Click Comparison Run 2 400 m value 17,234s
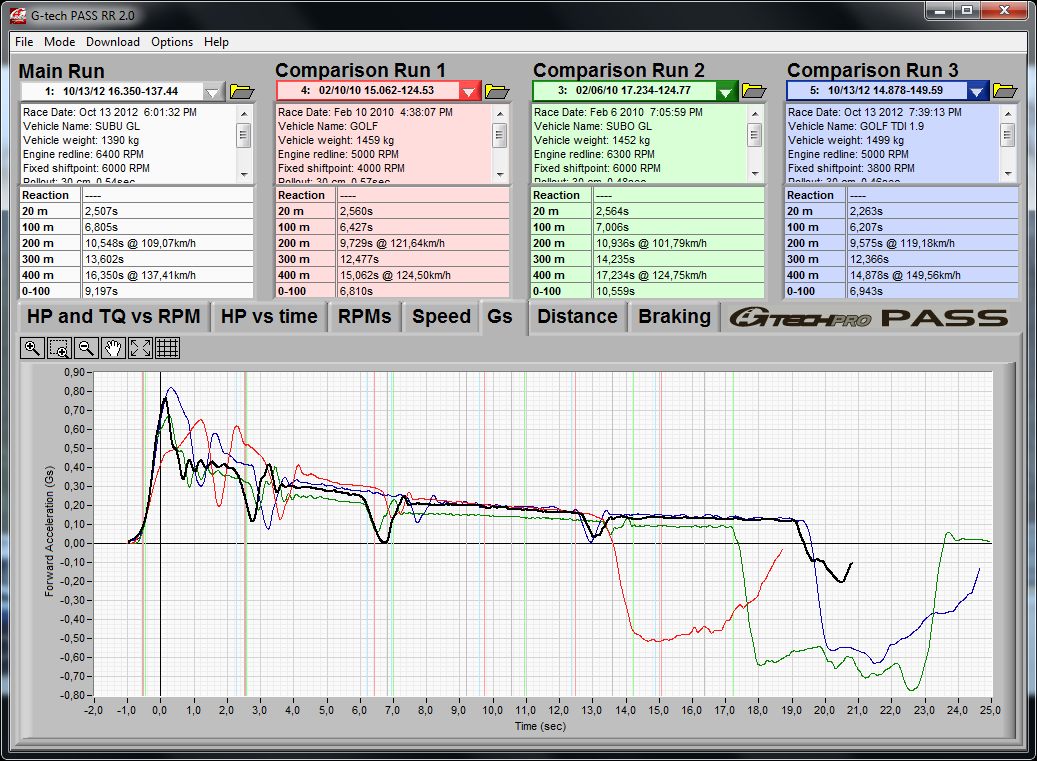This screenshot has width=1037, height=761. 679,275
